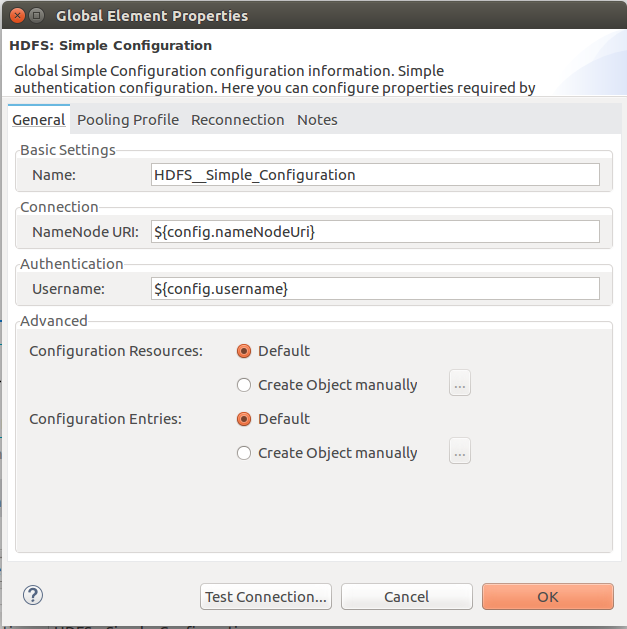Viewport: 627px width, 629px height.
Task: Click the 'Username:' label
Action: pos(68,289)
